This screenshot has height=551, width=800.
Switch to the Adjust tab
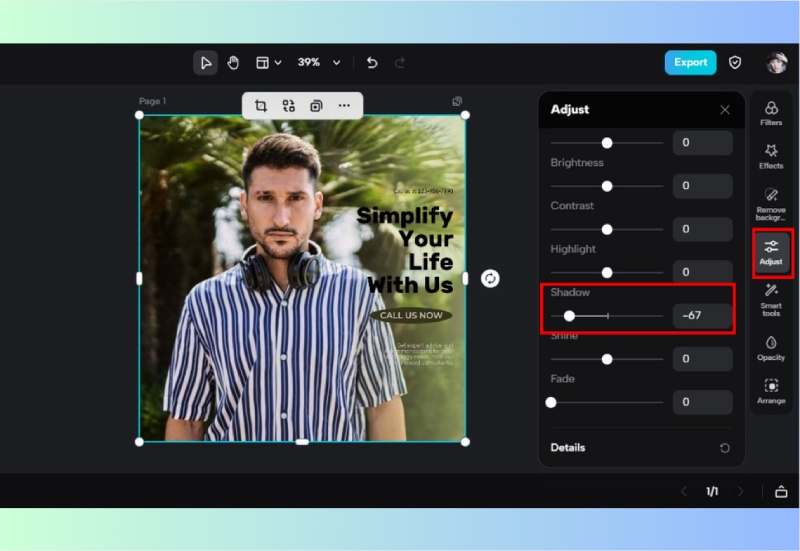(x=771, y=252)
